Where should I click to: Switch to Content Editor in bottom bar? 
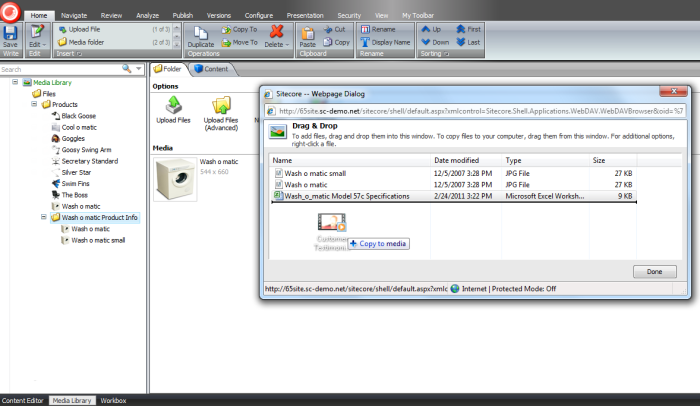pos(23,401)
